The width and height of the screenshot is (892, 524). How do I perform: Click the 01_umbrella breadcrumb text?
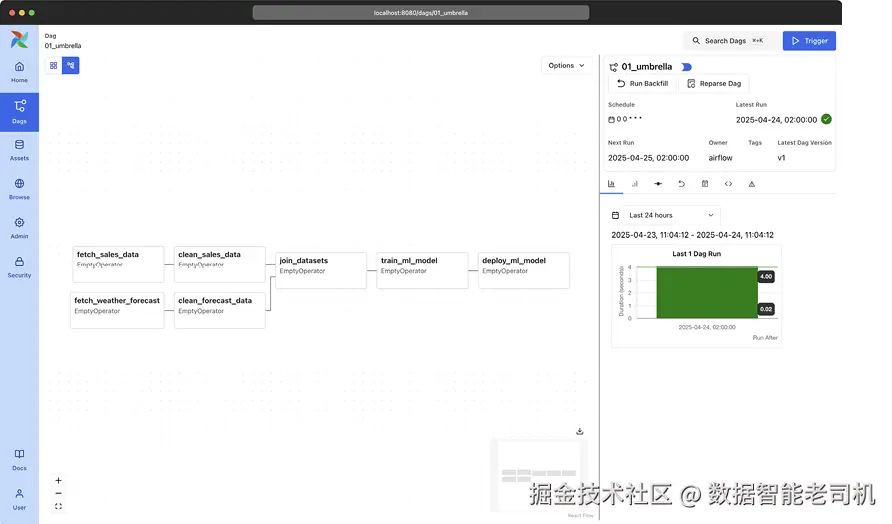point(63,46)
